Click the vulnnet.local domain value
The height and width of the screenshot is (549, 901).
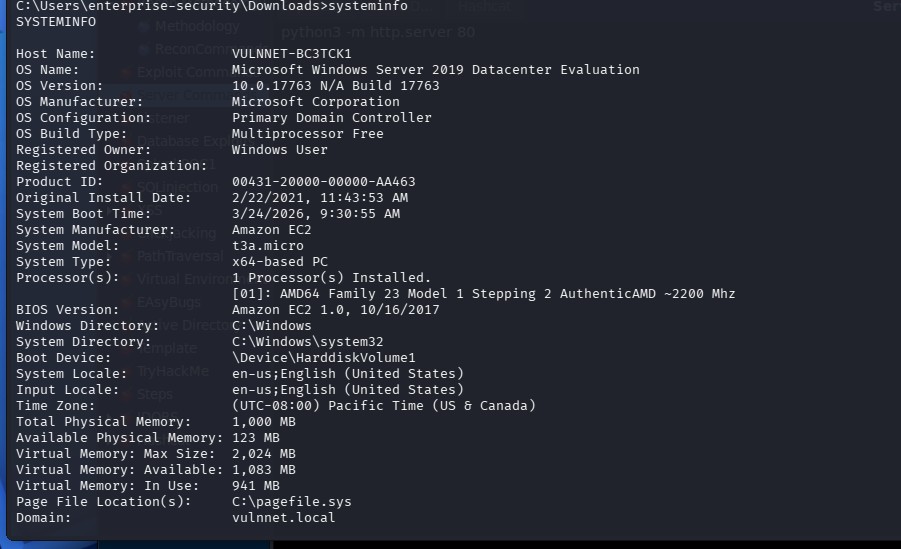(283, 517)
